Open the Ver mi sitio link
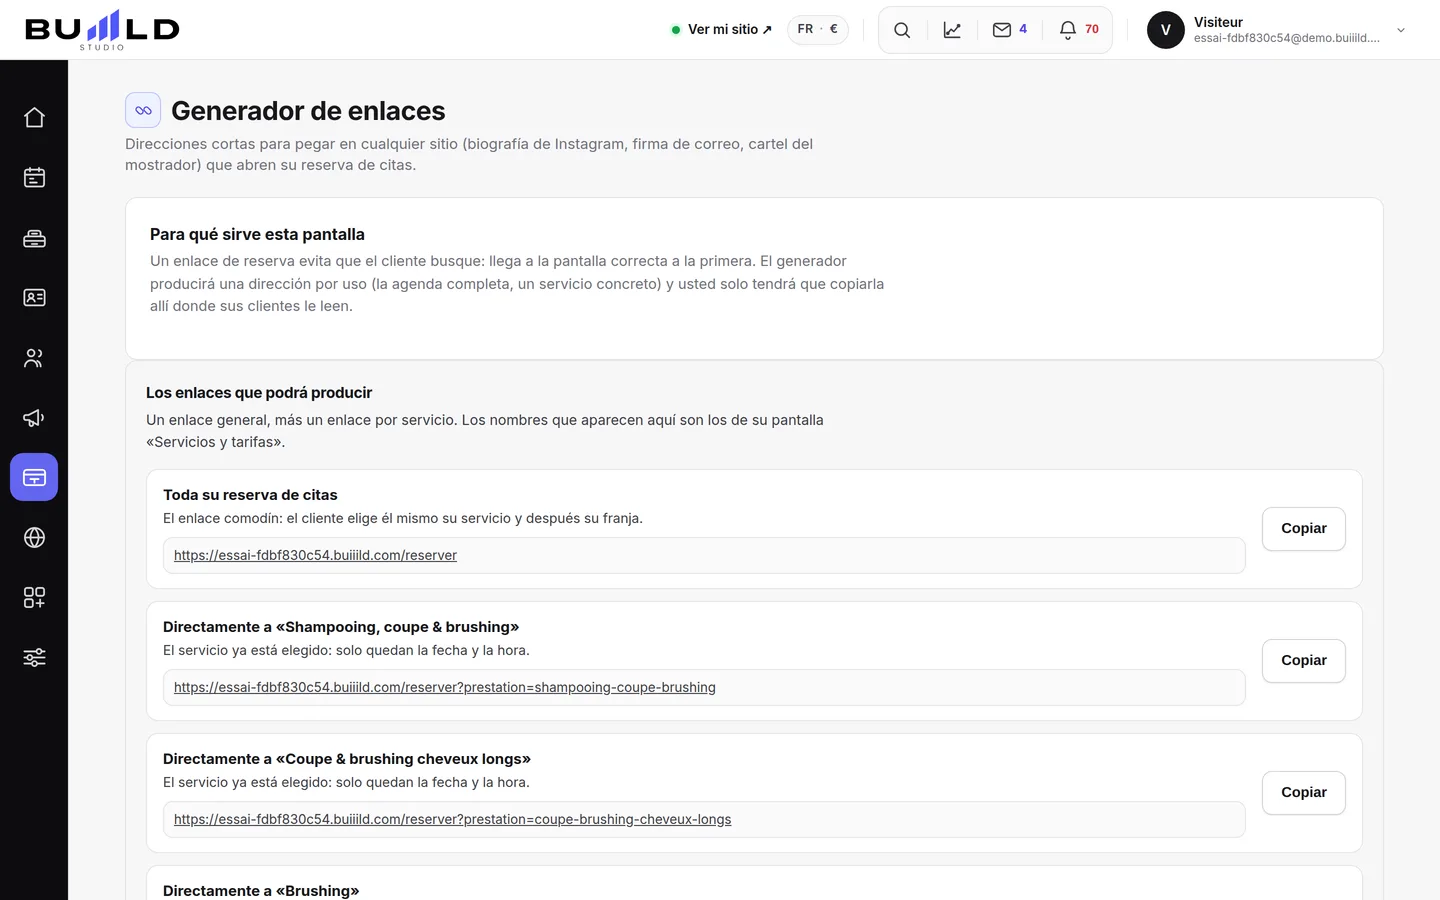The image size is (1440, 900). click(722, 30)
